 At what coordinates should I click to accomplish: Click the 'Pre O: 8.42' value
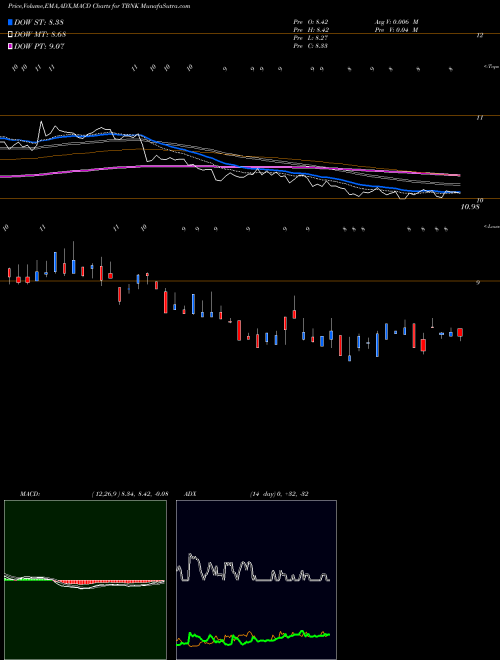point(311,21)
